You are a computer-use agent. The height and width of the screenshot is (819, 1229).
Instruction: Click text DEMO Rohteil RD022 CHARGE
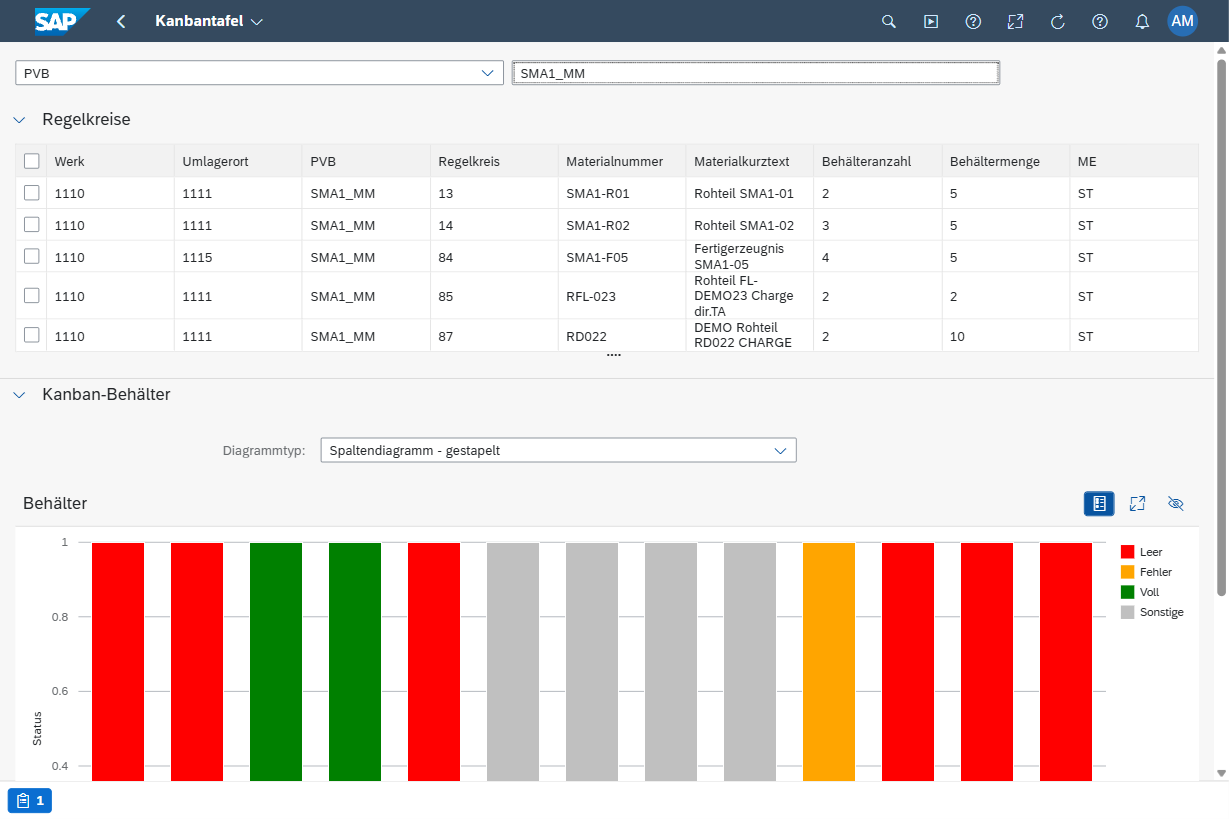(x=743, y=335)
